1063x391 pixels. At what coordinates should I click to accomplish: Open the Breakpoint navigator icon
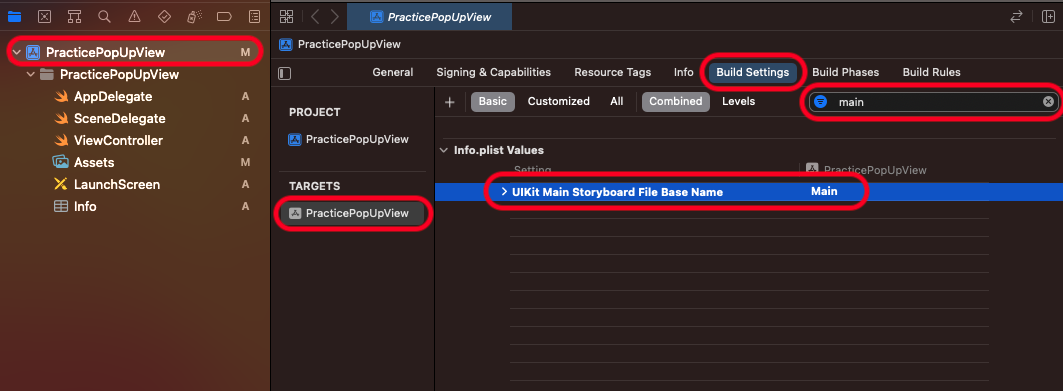tap(224, 16)
